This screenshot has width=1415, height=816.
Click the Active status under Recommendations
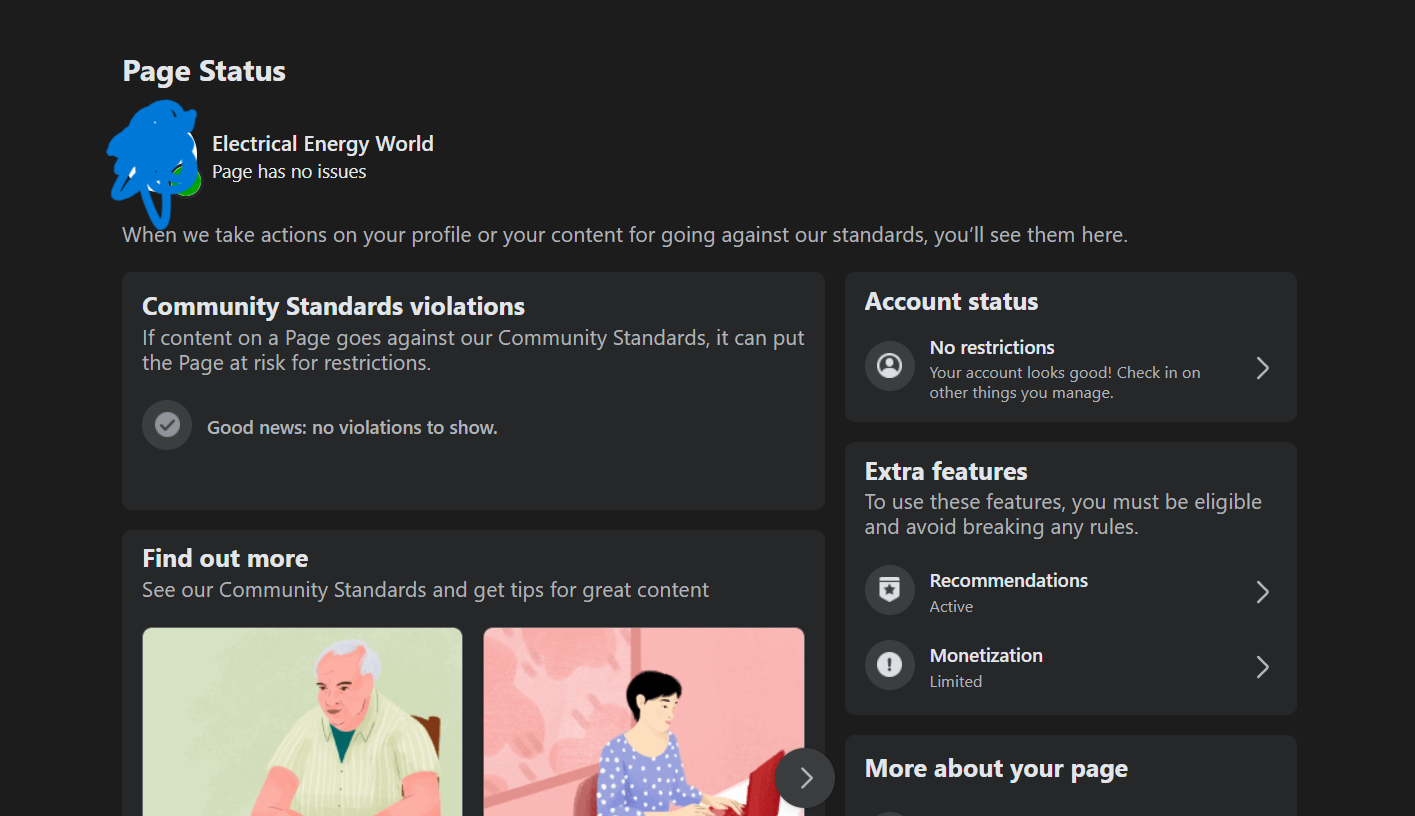click(x=951, y=607)
